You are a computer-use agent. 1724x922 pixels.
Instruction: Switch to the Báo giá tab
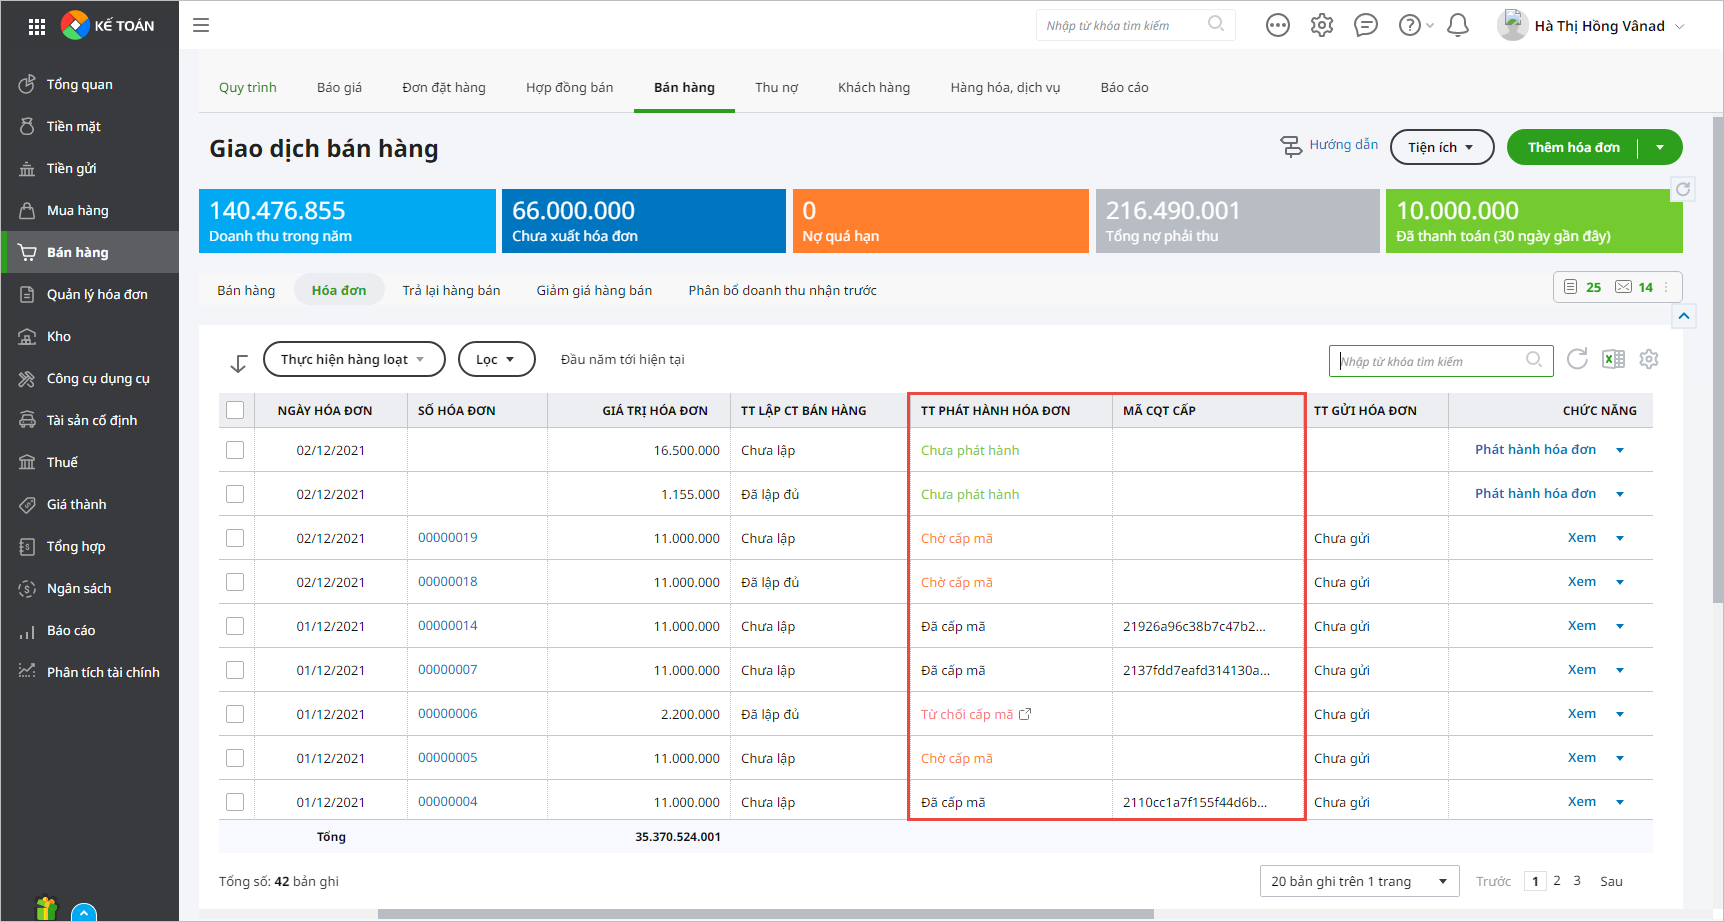coord(339,88)
